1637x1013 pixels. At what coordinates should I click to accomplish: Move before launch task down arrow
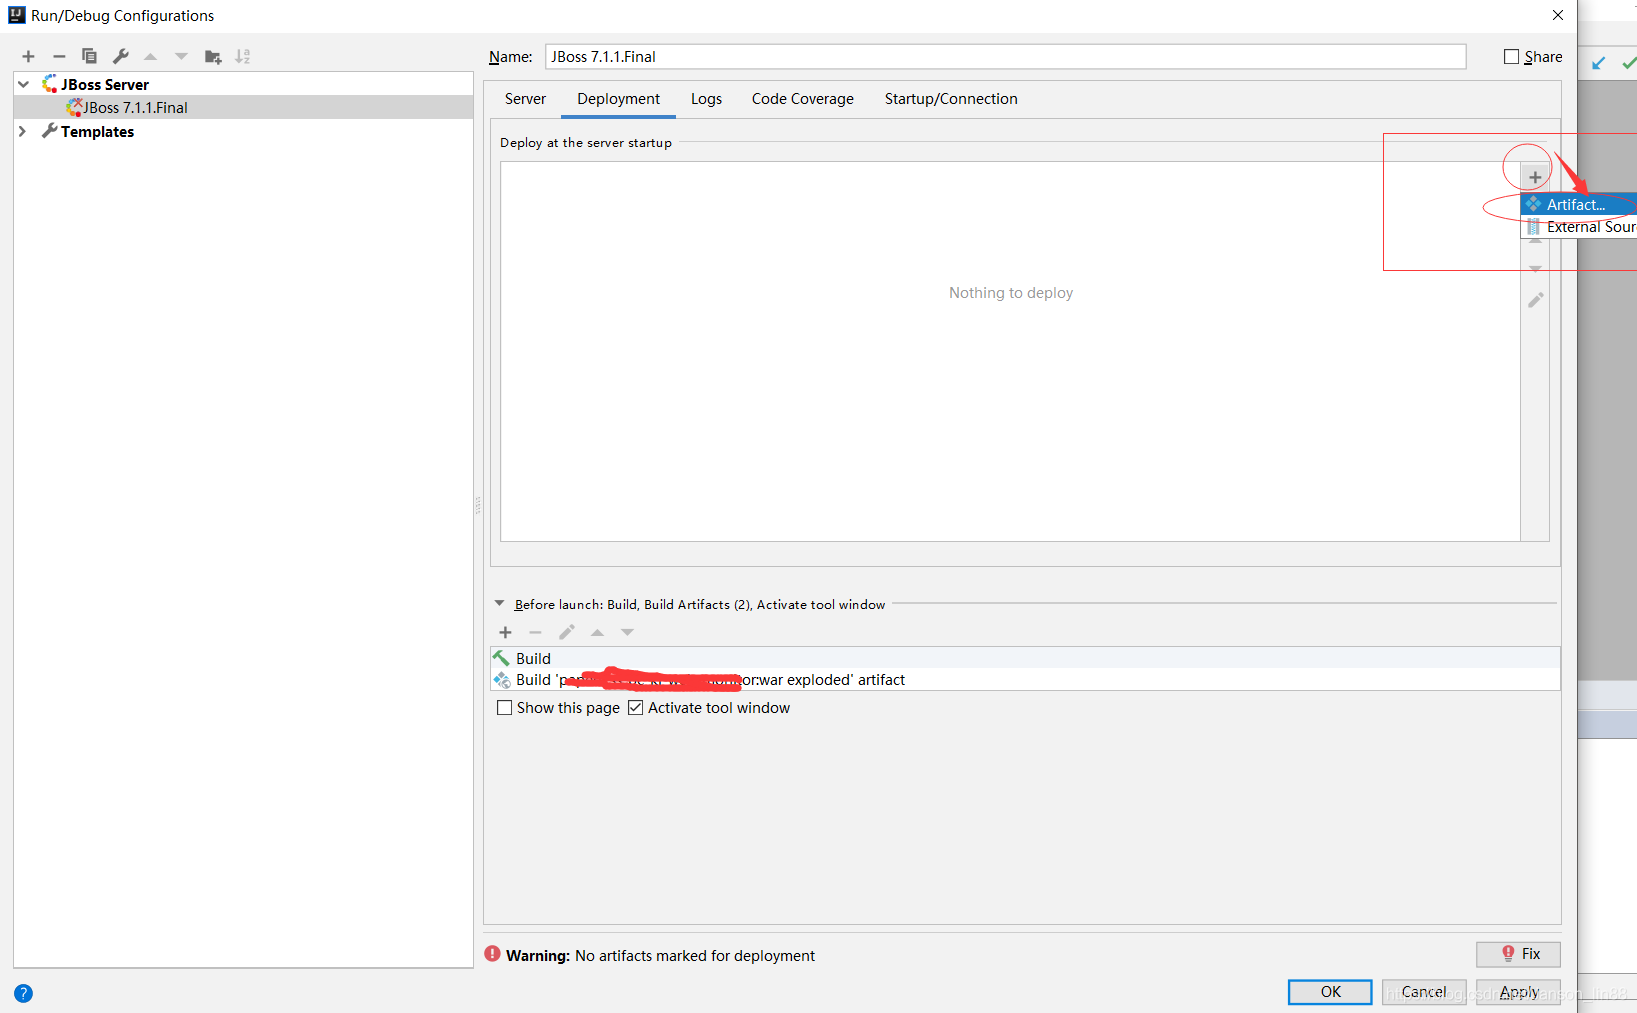(627, 632)
